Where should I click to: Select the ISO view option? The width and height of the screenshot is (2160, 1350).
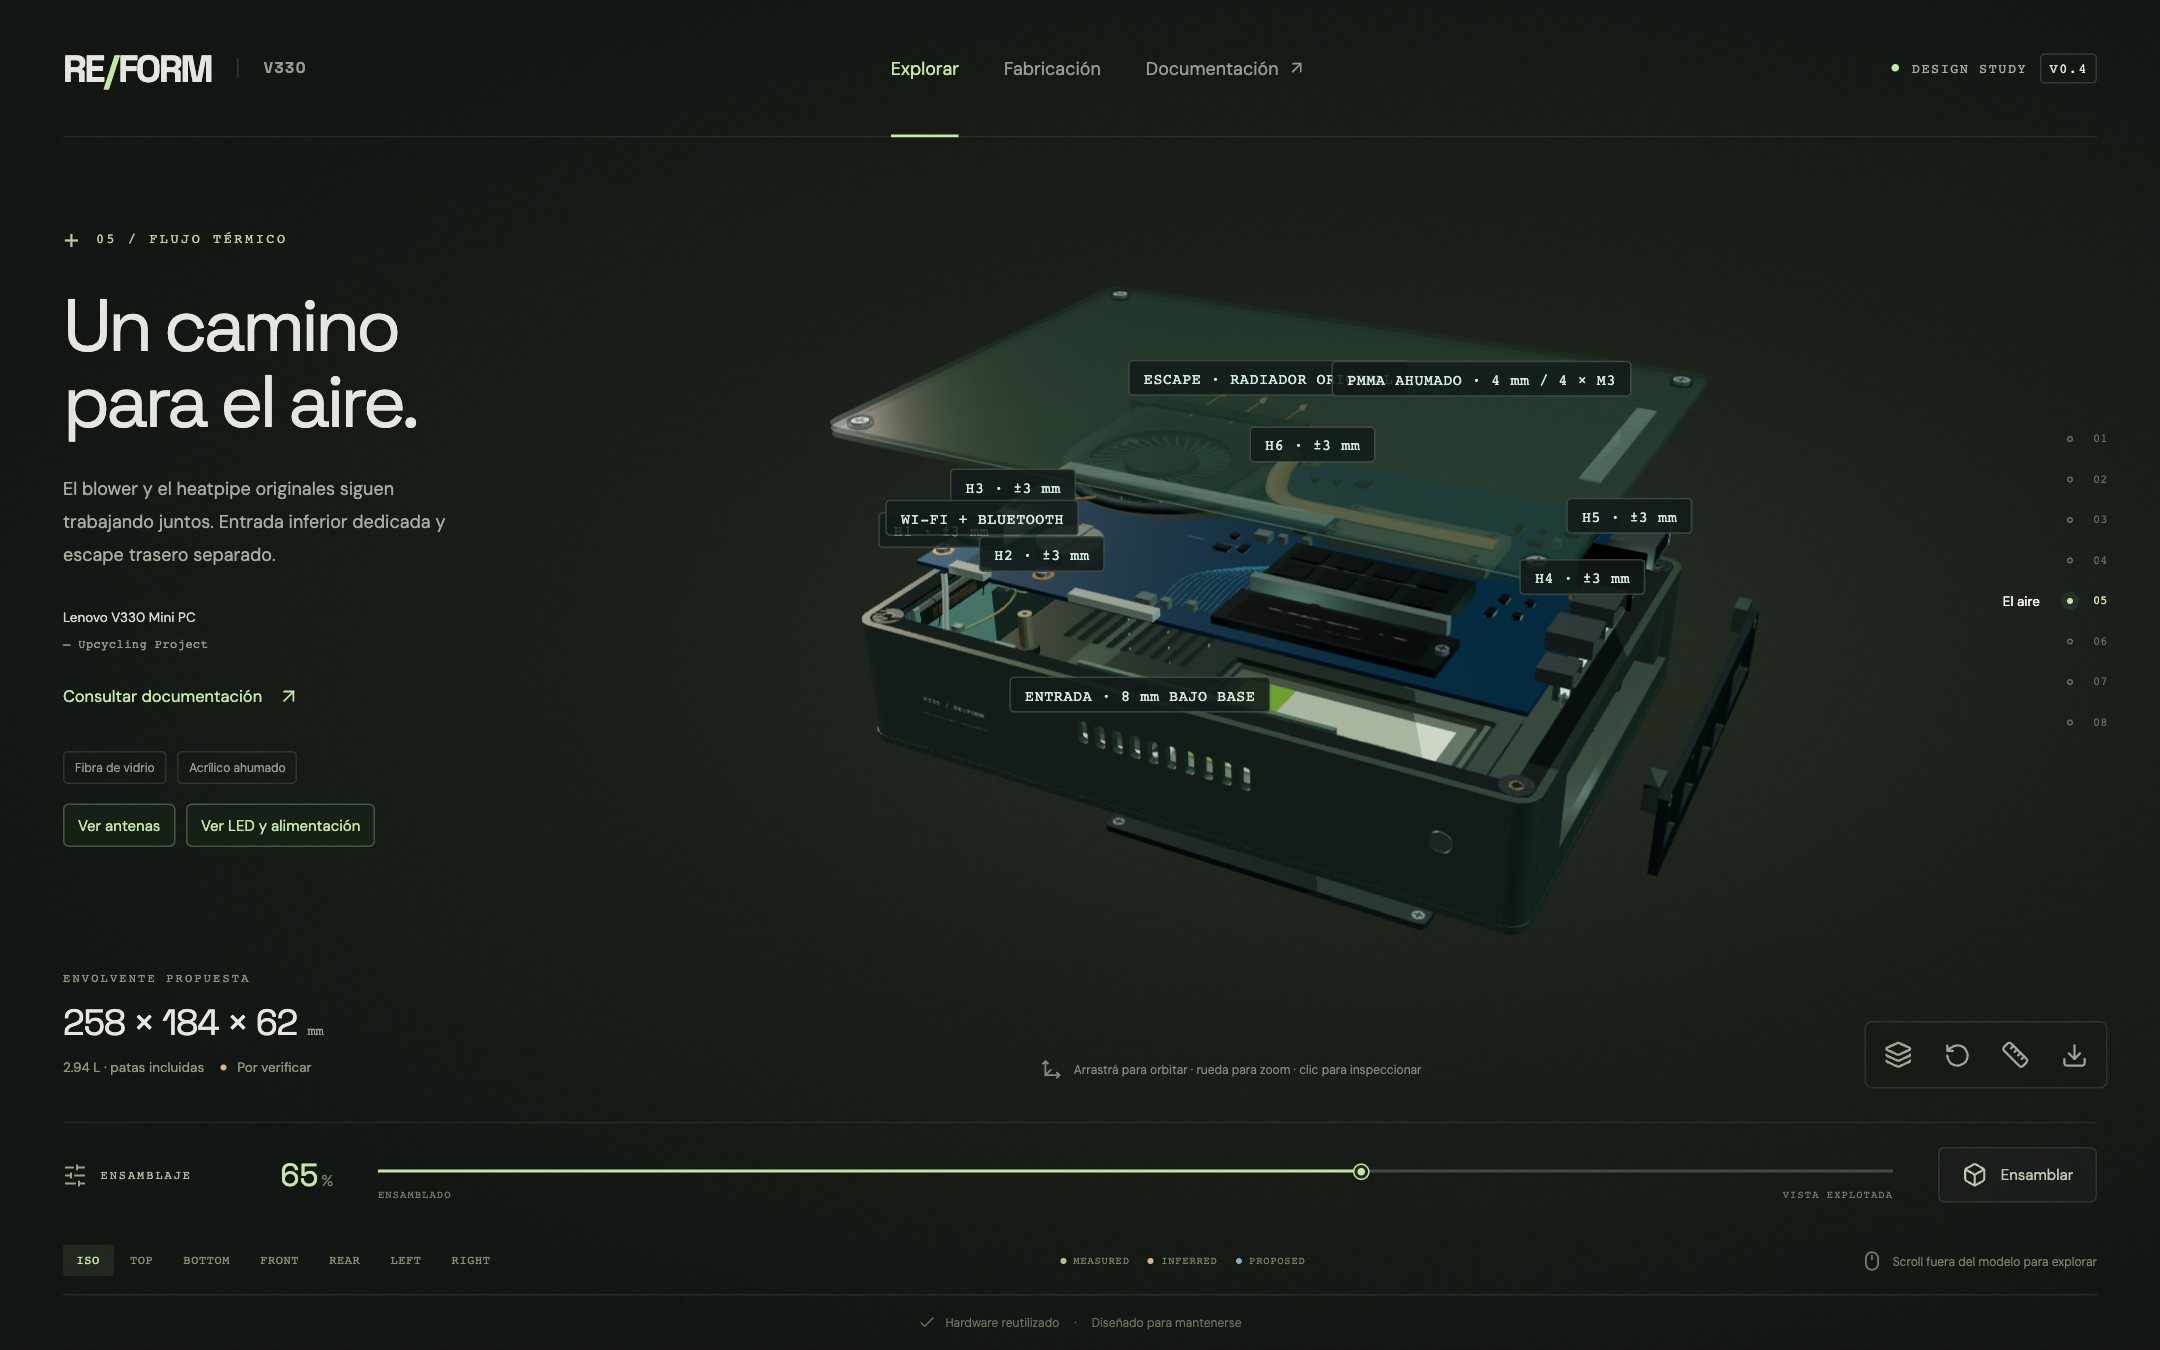88,1260
